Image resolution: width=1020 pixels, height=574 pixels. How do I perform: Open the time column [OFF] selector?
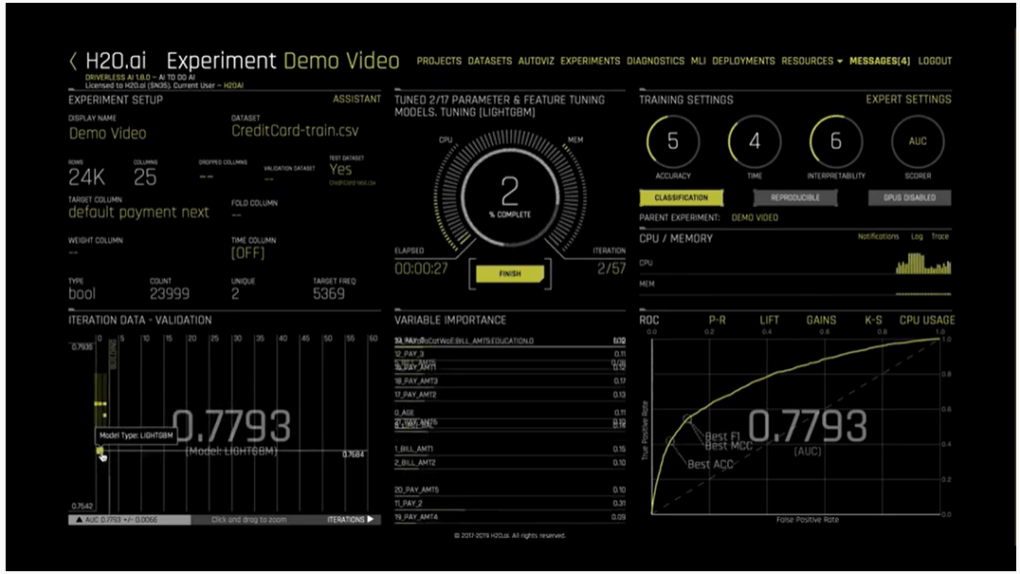[248, 253]
